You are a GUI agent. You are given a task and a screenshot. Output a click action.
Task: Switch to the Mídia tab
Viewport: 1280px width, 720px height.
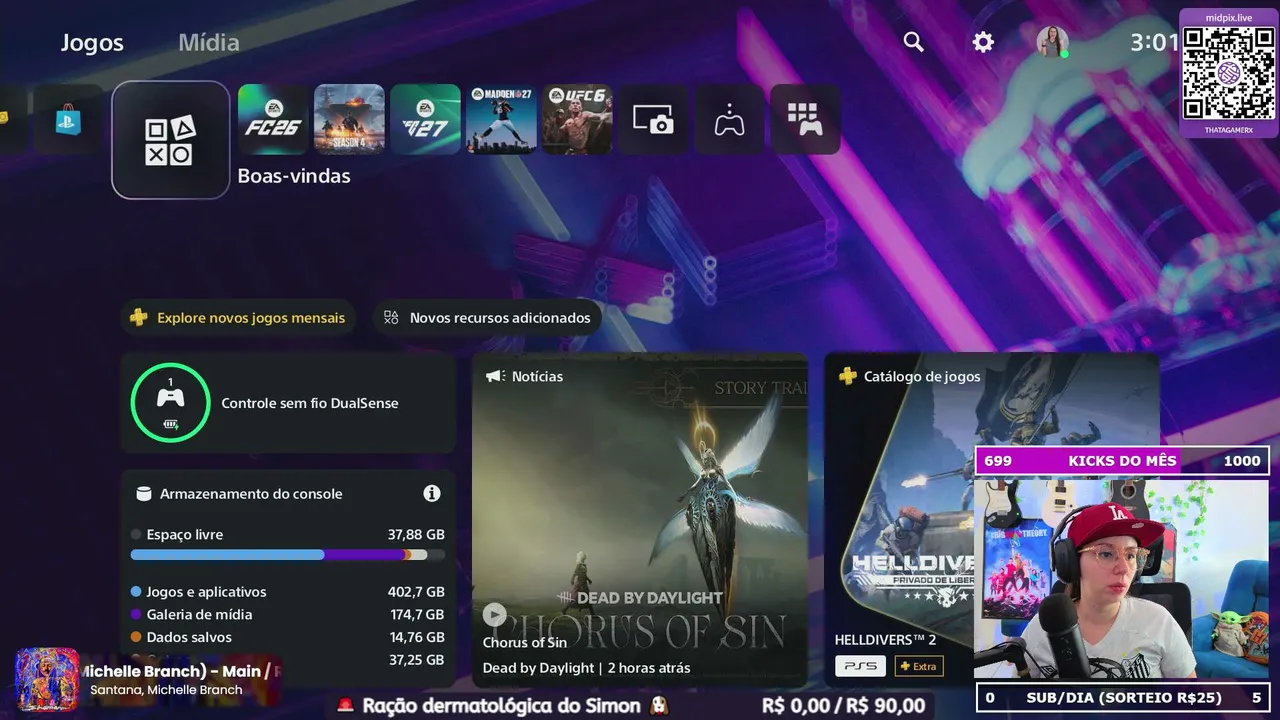(209, 42)
